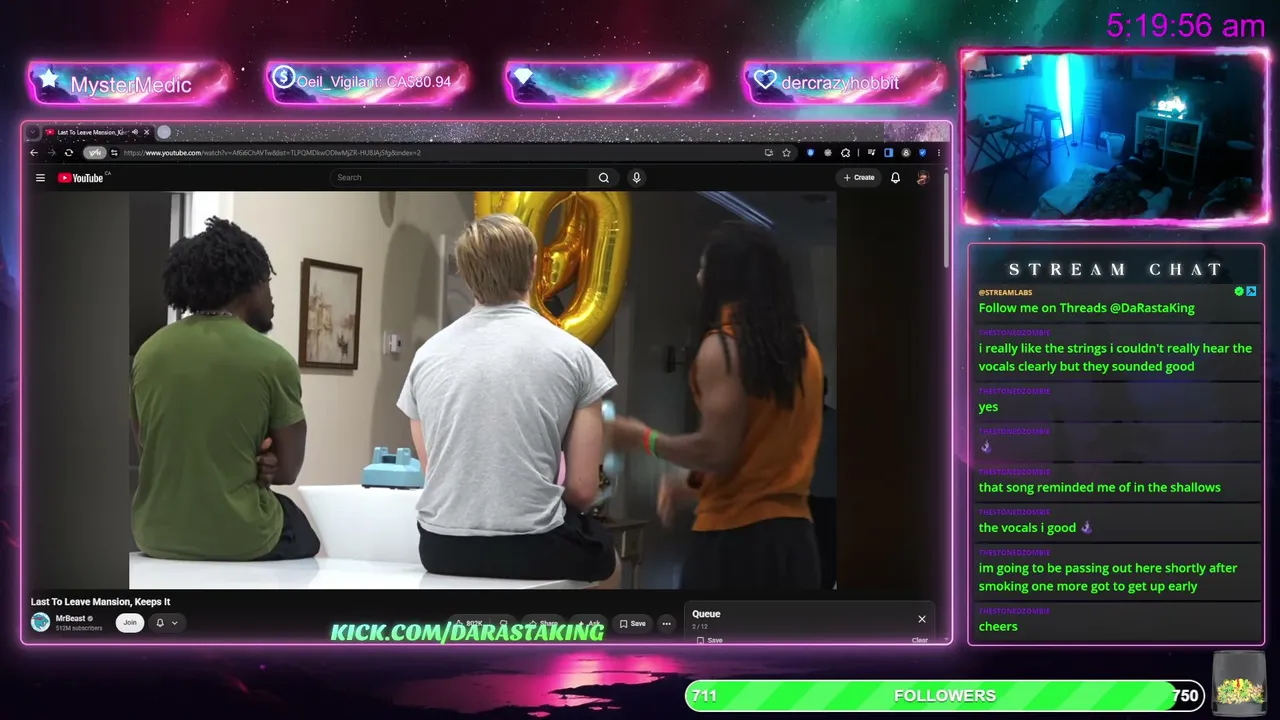This screenshot has width=1280, height=720.
Task: Click the followers goal progress bar
Action: point(945,696)
